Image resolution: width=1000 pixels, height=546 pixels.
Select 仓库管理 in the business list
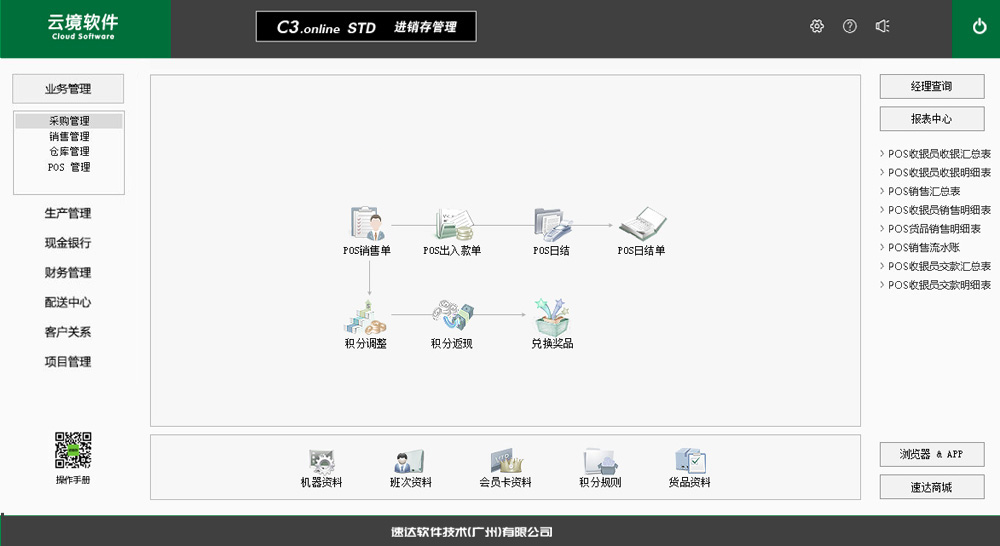pos(69,152)
